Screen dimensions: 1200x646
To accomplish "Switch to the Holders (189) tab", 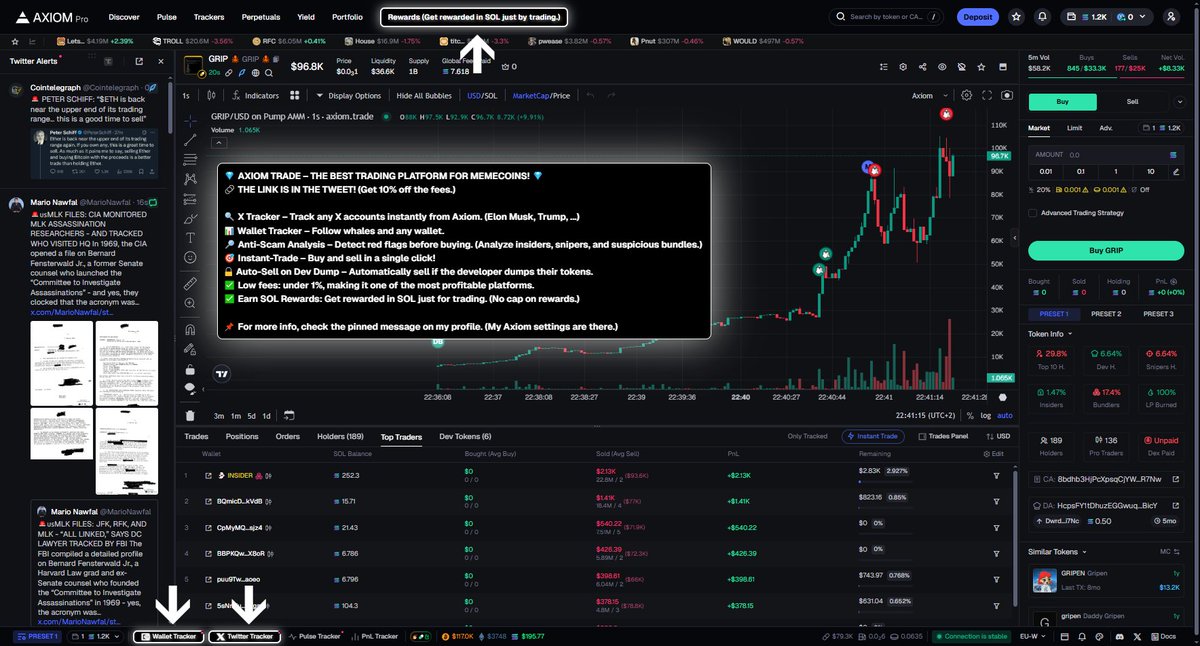I will point(340,436).
